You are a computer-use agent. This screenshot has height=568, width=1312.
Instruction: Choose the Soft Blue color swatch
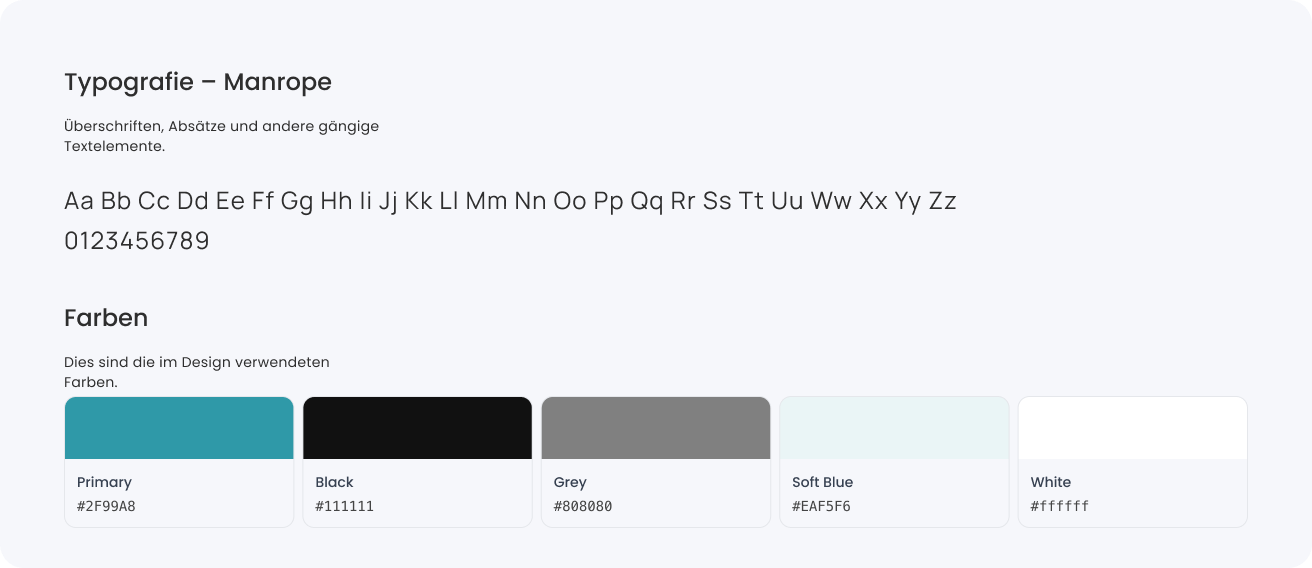[894, 428]
